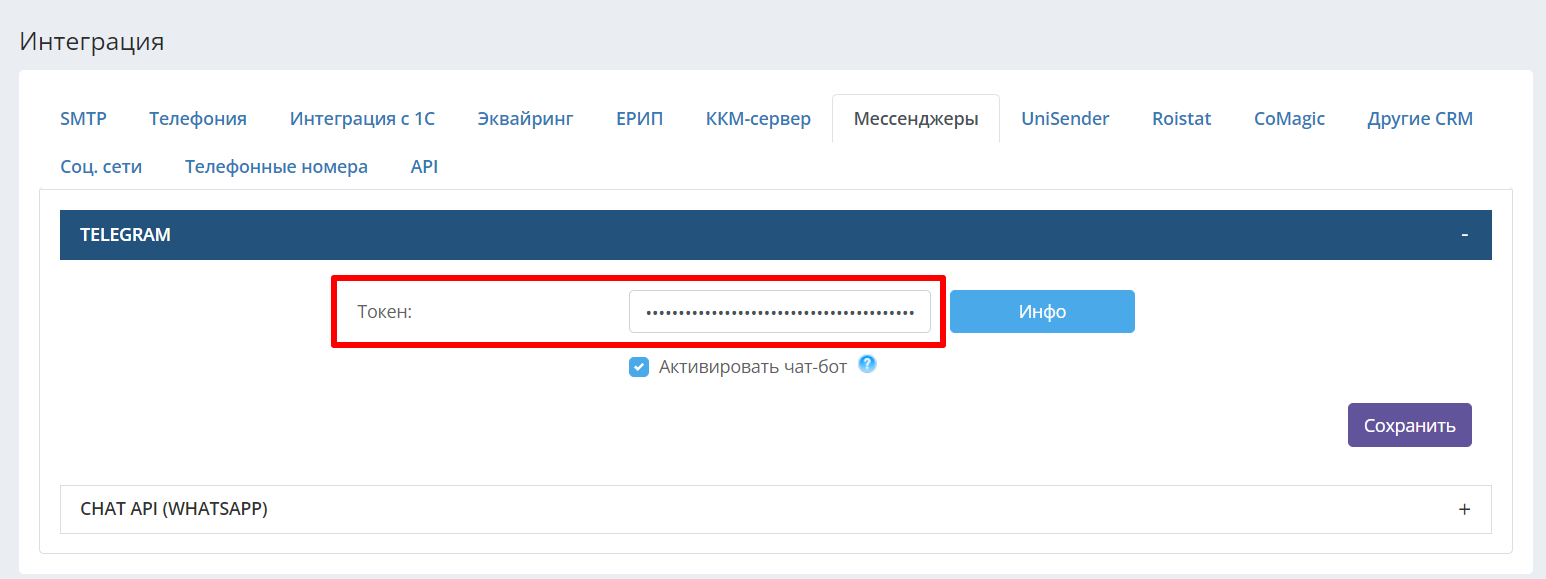Viewport: 1546px width, 579px height.
Task: Open the Roistat tab
Action: pos(1181,118)
